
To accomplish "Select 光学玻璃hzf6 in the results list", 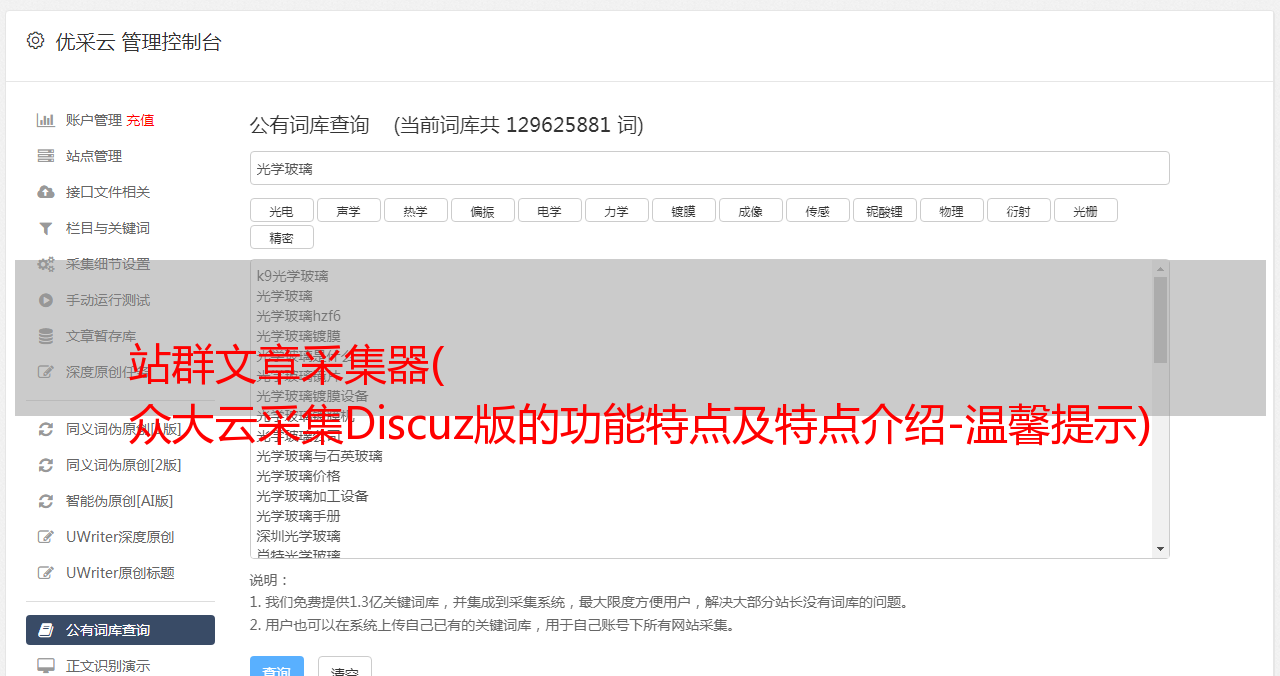I will (x=298, y=316).
